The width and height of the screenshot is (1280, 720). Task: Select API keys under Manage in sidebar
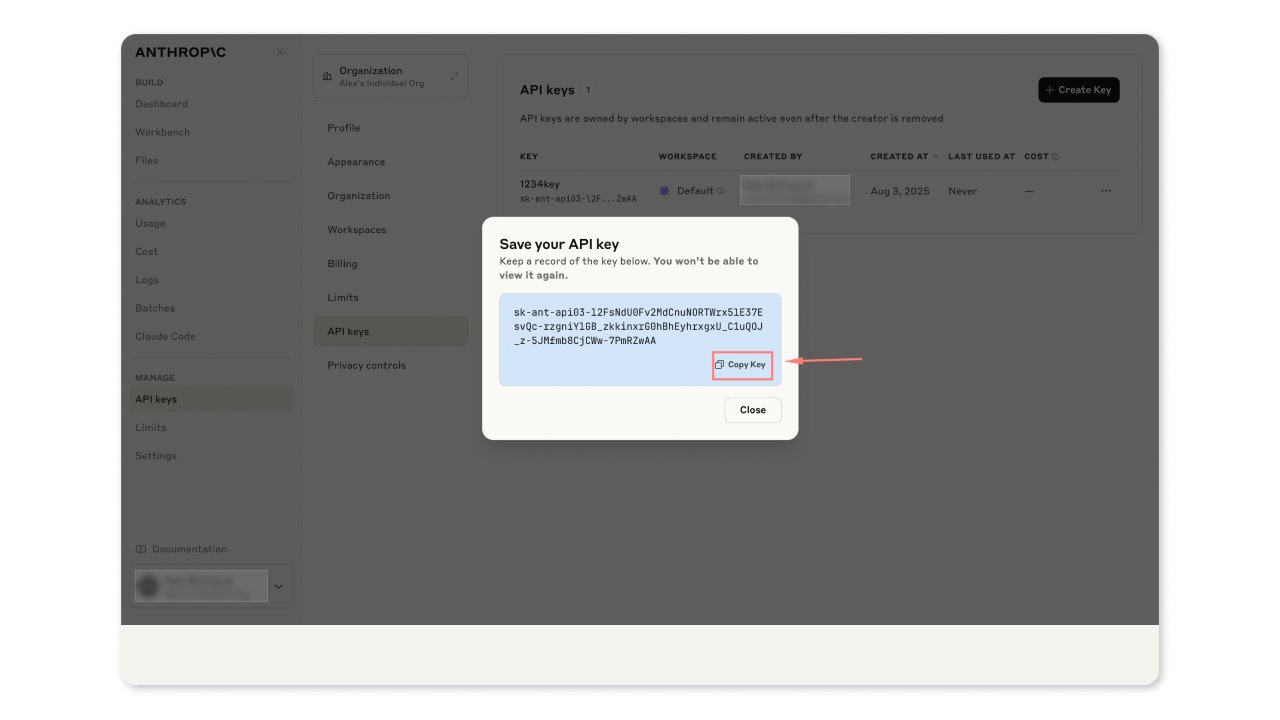[212, 399]
